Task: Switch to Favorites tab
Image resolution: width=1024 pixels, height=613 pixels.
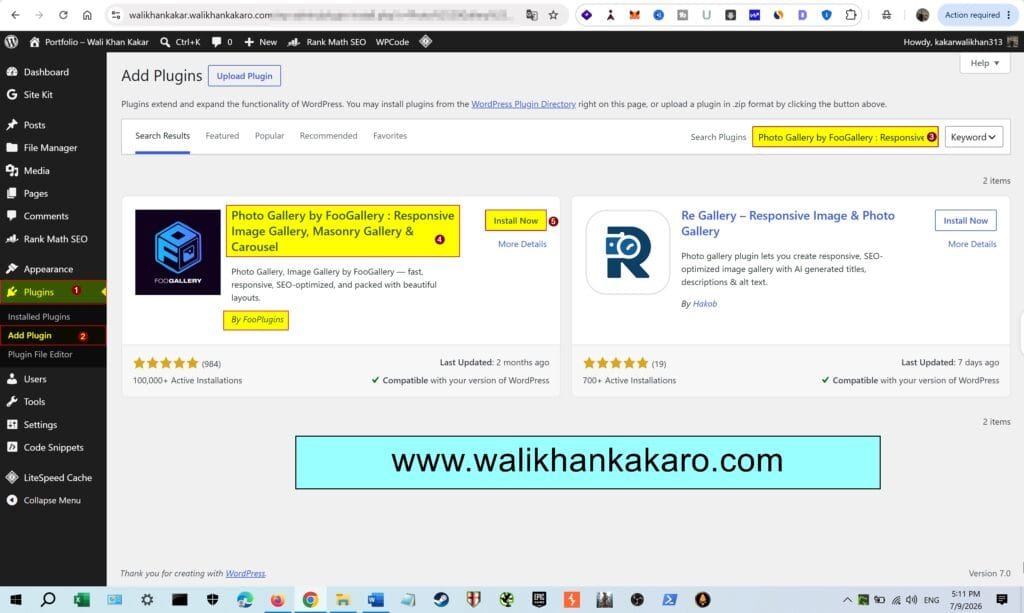Action: (390, 136)
